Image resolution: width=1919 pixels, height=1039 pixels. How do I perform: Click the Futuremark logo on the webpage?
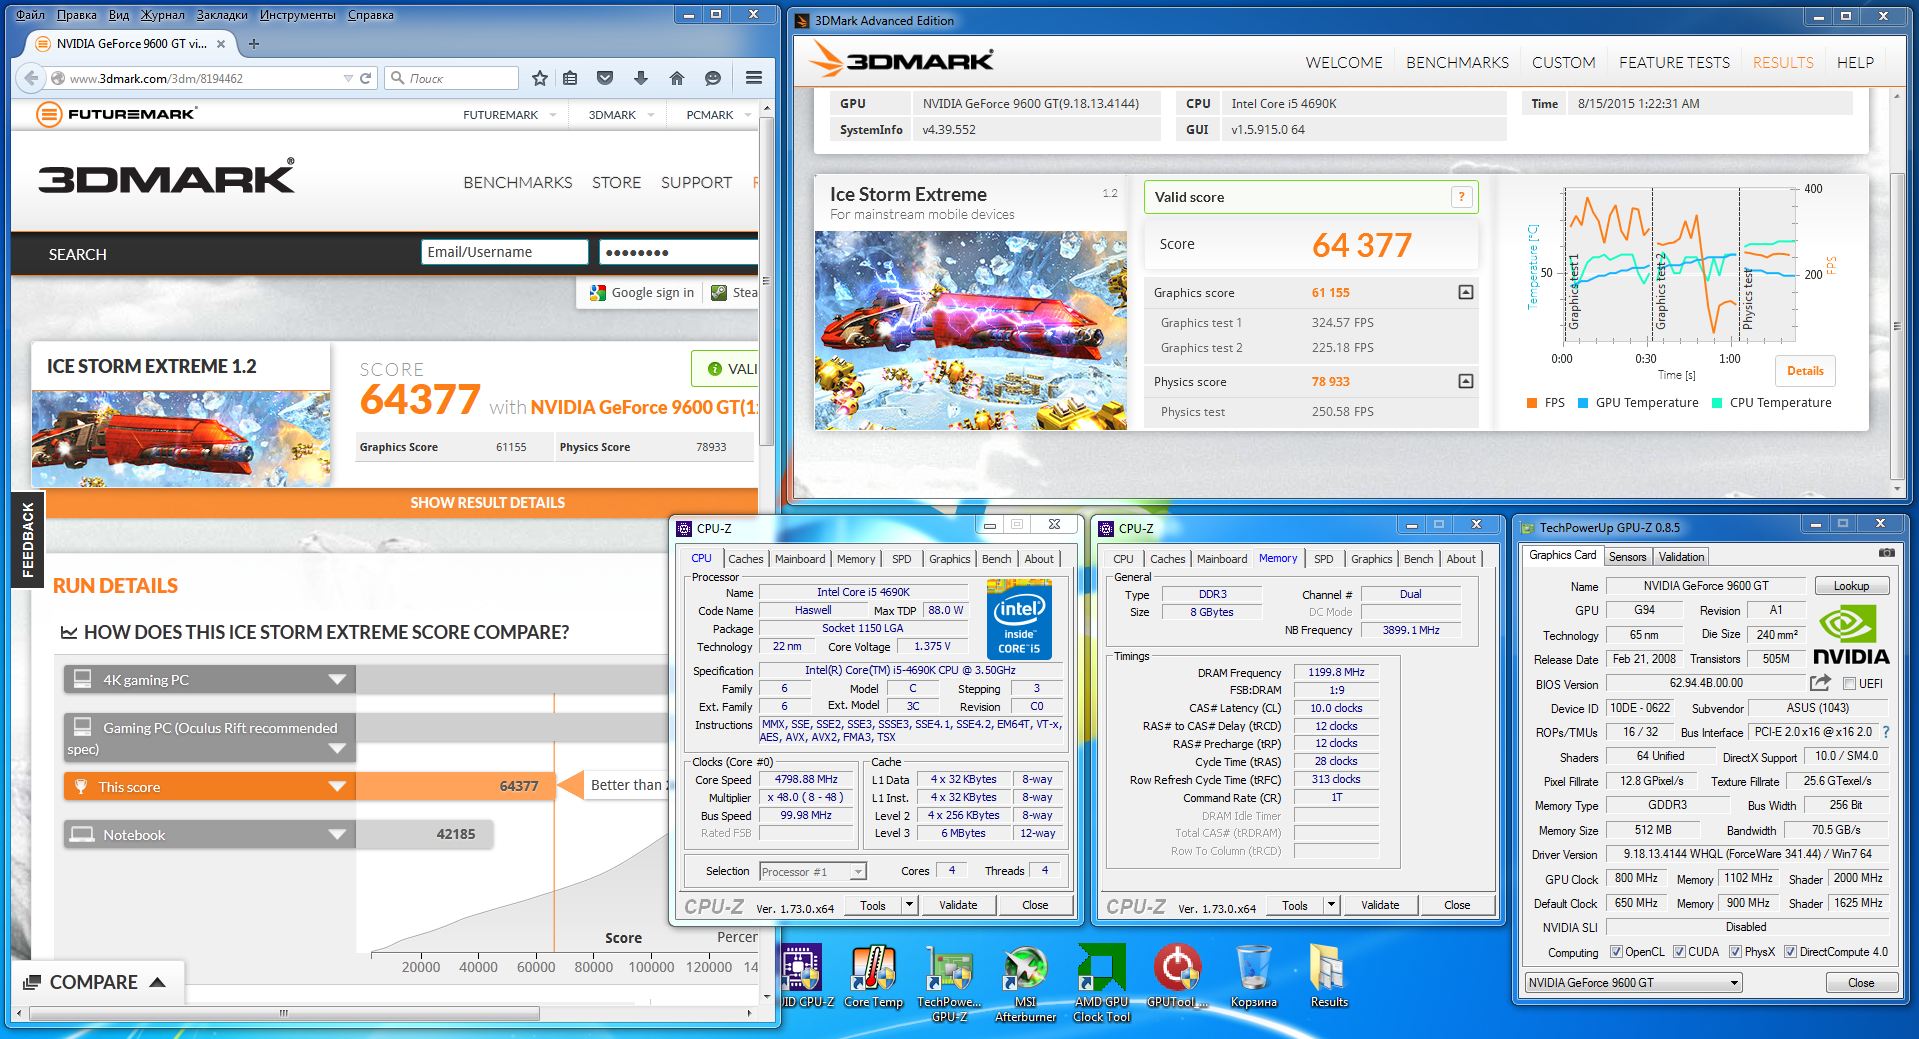point(116,114)
